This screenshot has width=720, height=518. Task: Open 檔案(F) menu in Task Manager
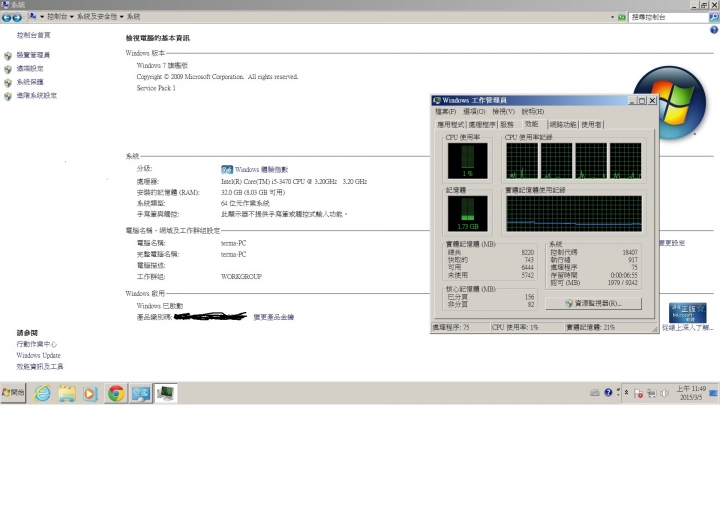coord(445,112)
